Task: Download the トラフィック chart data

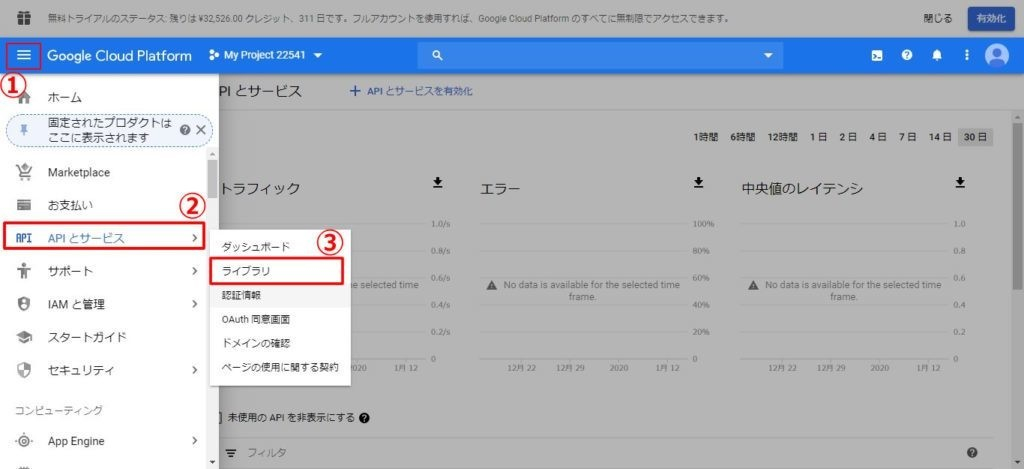Action: pos(437,182)
